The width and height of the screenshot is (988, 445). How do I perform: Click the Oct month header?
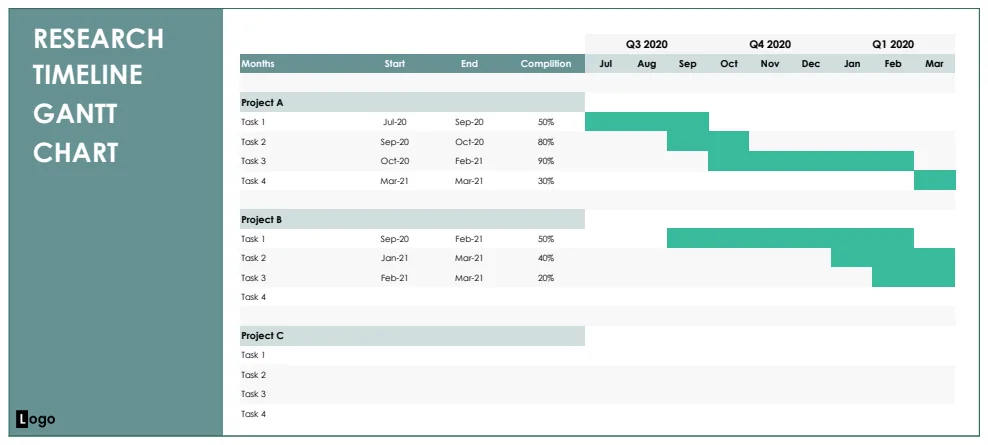(x=729, y=64)
